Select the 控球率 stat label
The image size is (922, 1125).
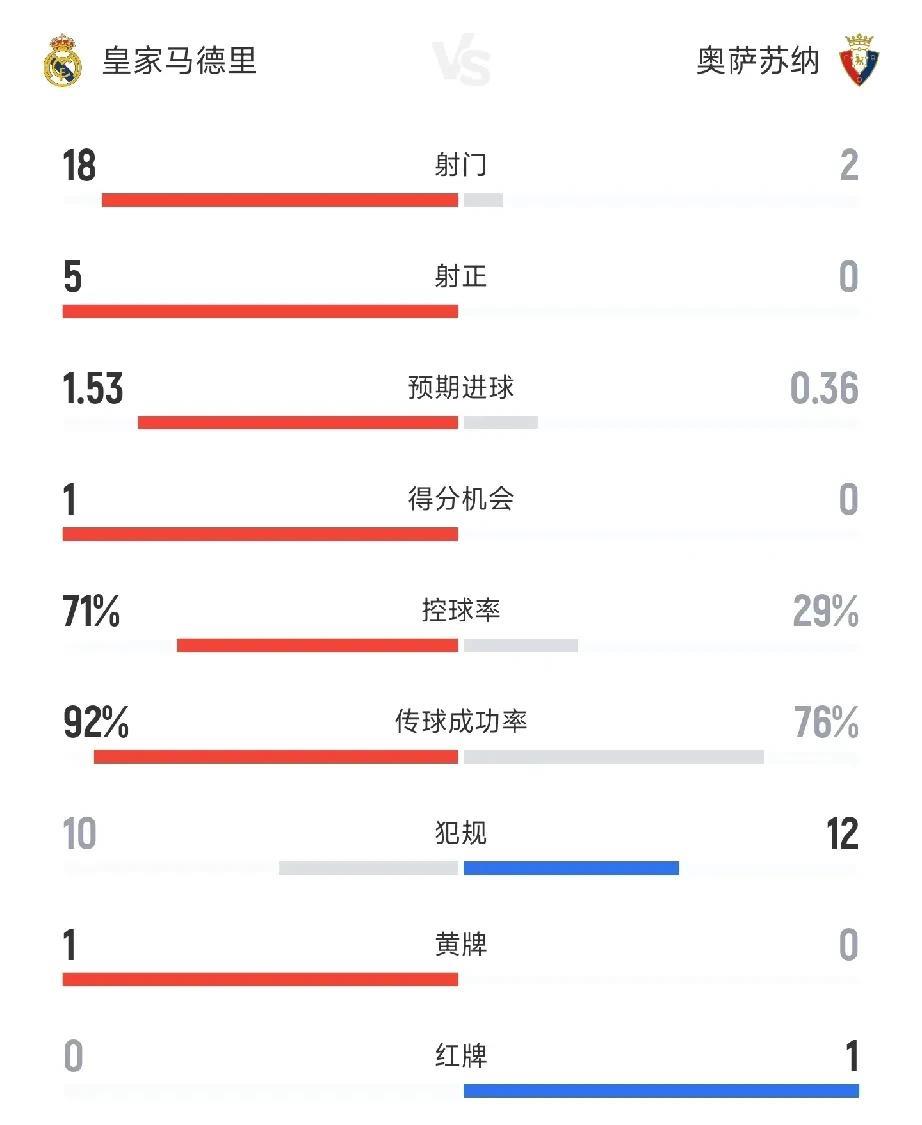(461, 610)
